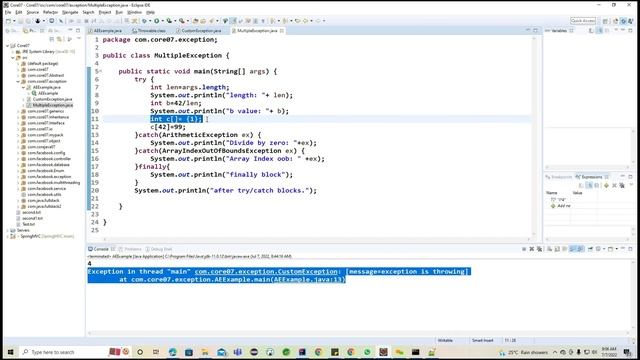The width and height of the screenshot is (640, 360).
Task: Open the Navigate menu
Action: click(70, 12)
